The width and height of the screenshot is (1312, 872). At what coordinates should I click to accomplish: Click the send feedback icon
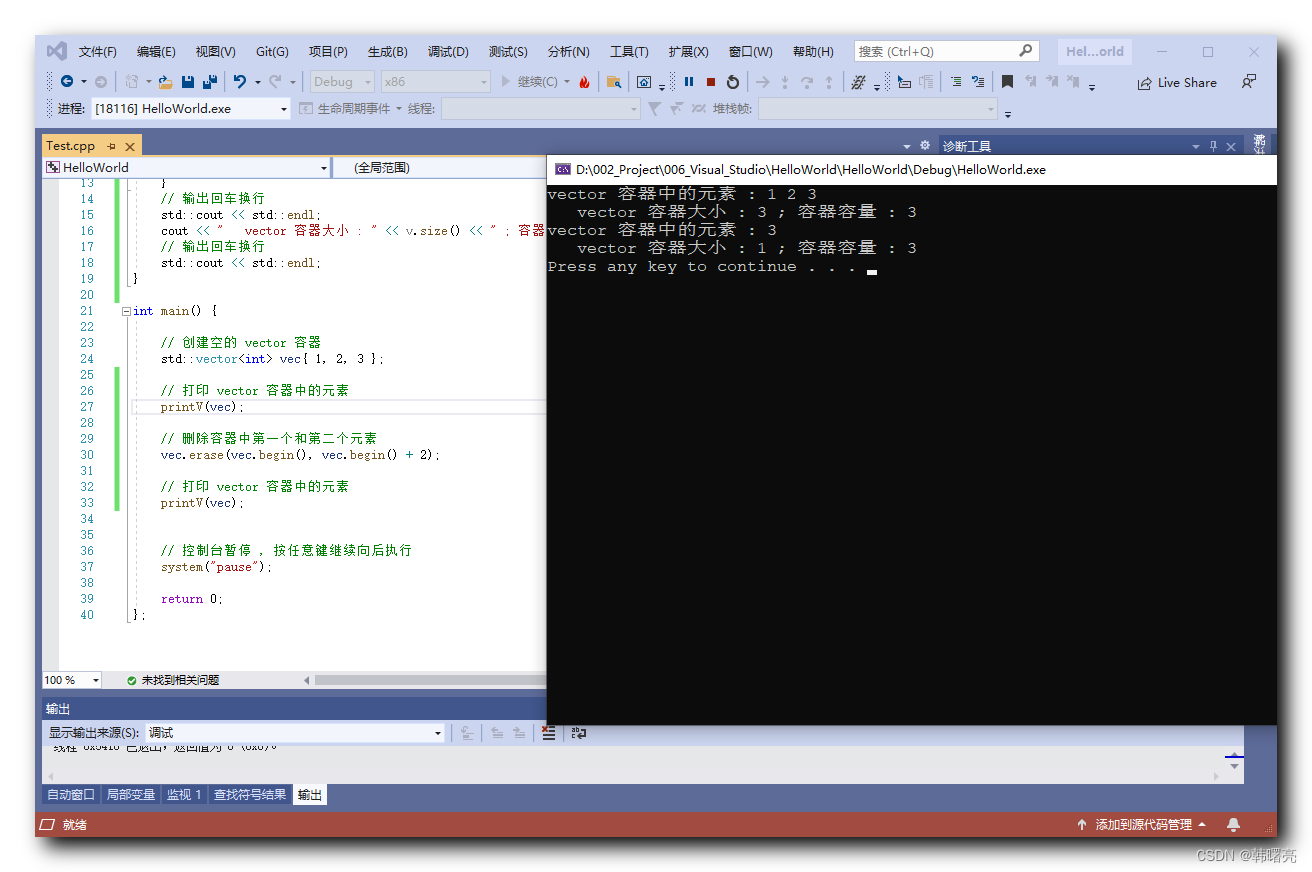click(x=1249, y=82)
